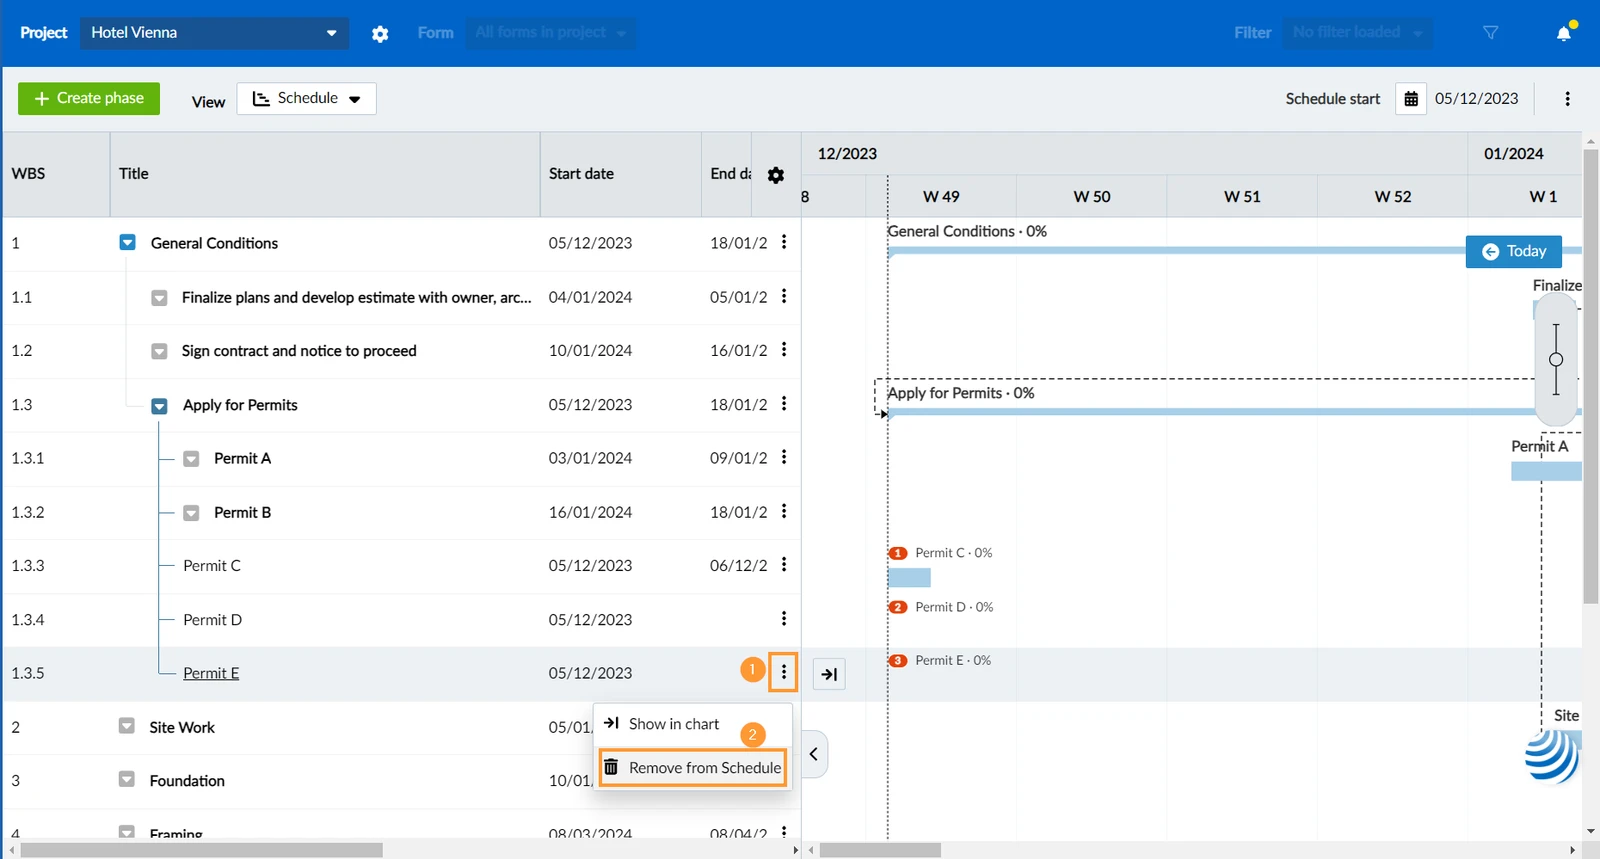
Task: Open project settings gear icon
Action: click(380, 33)
